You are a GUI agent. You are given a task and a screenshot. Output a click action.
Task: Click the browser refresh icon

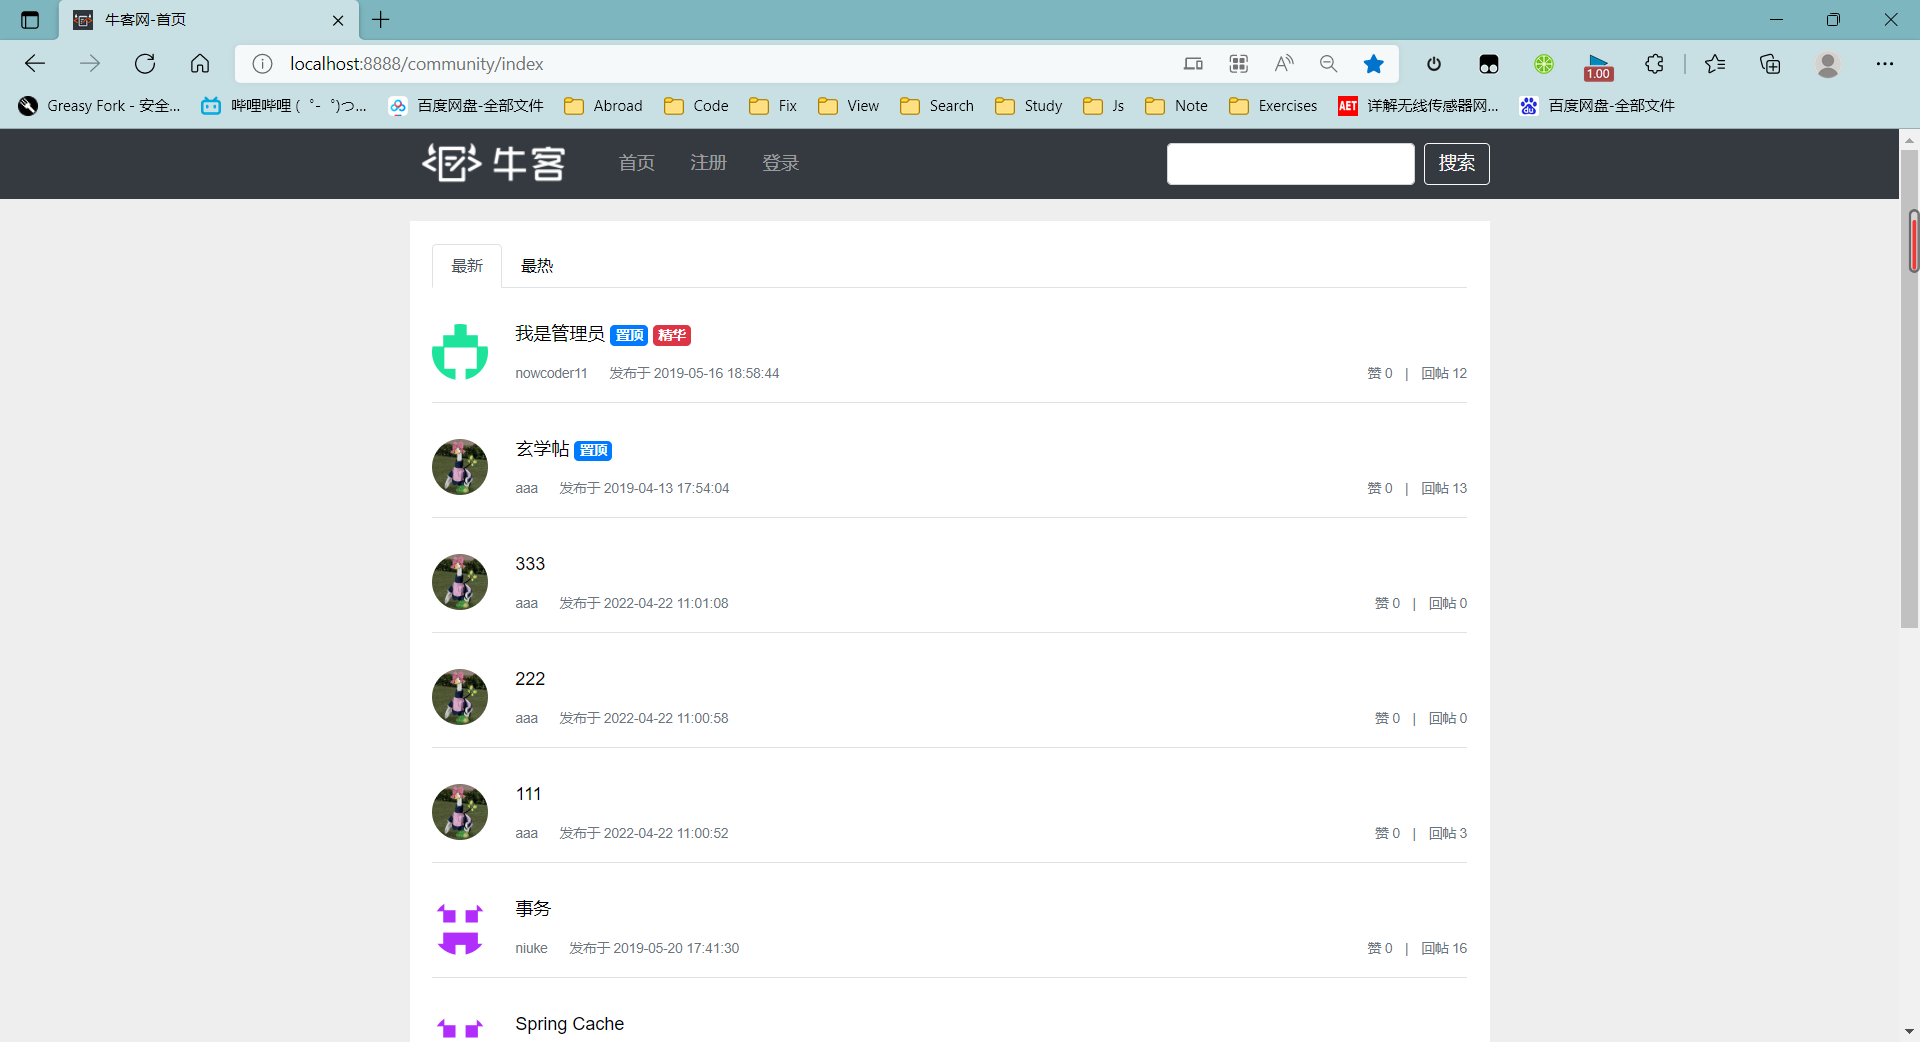click(145, 64)
